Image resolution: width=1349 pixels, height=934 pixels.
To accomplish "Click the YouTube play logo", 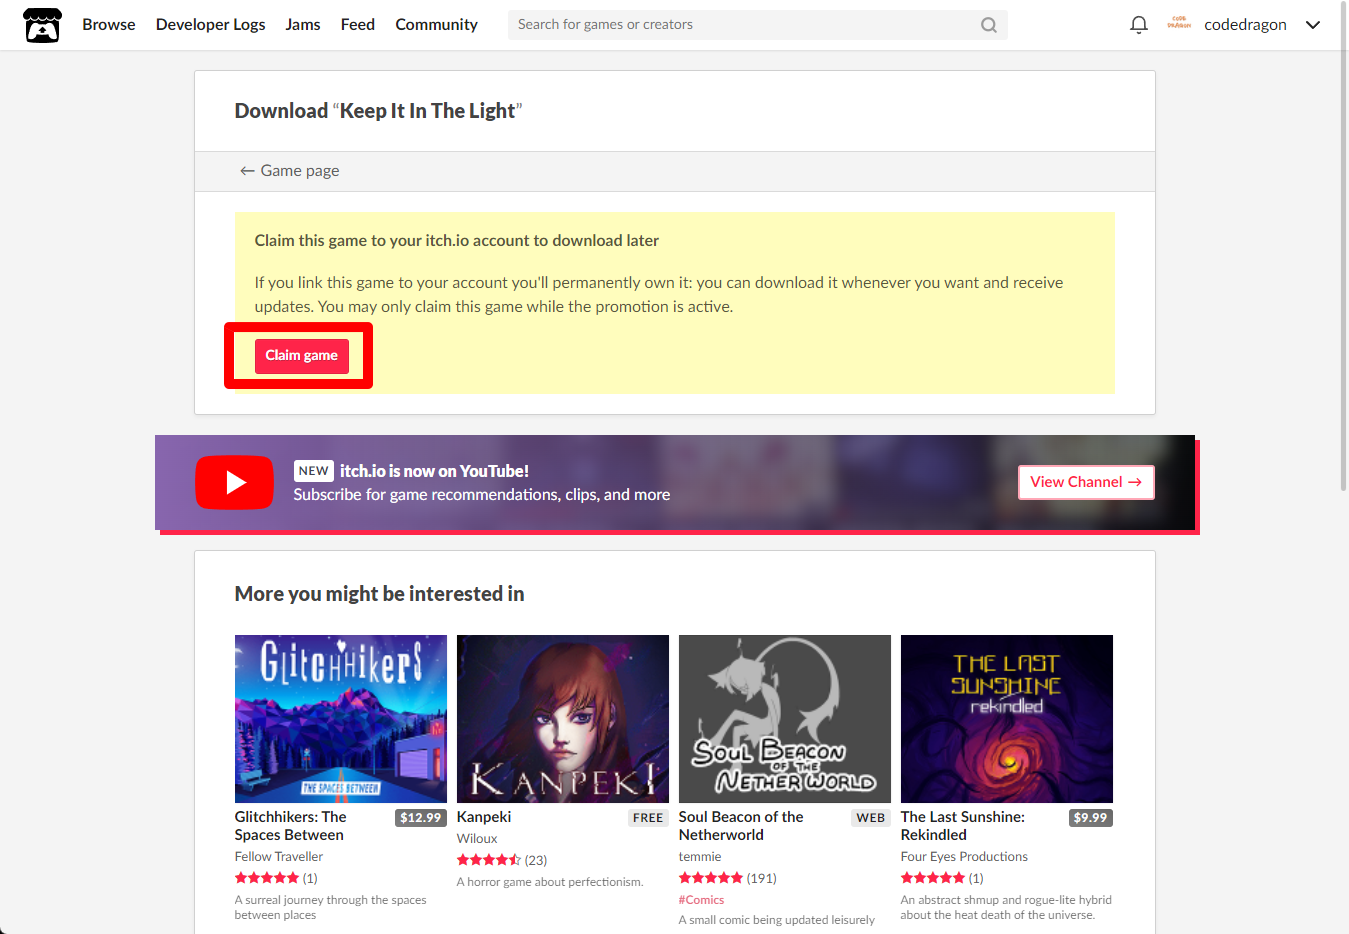I will tap(234, 482).
